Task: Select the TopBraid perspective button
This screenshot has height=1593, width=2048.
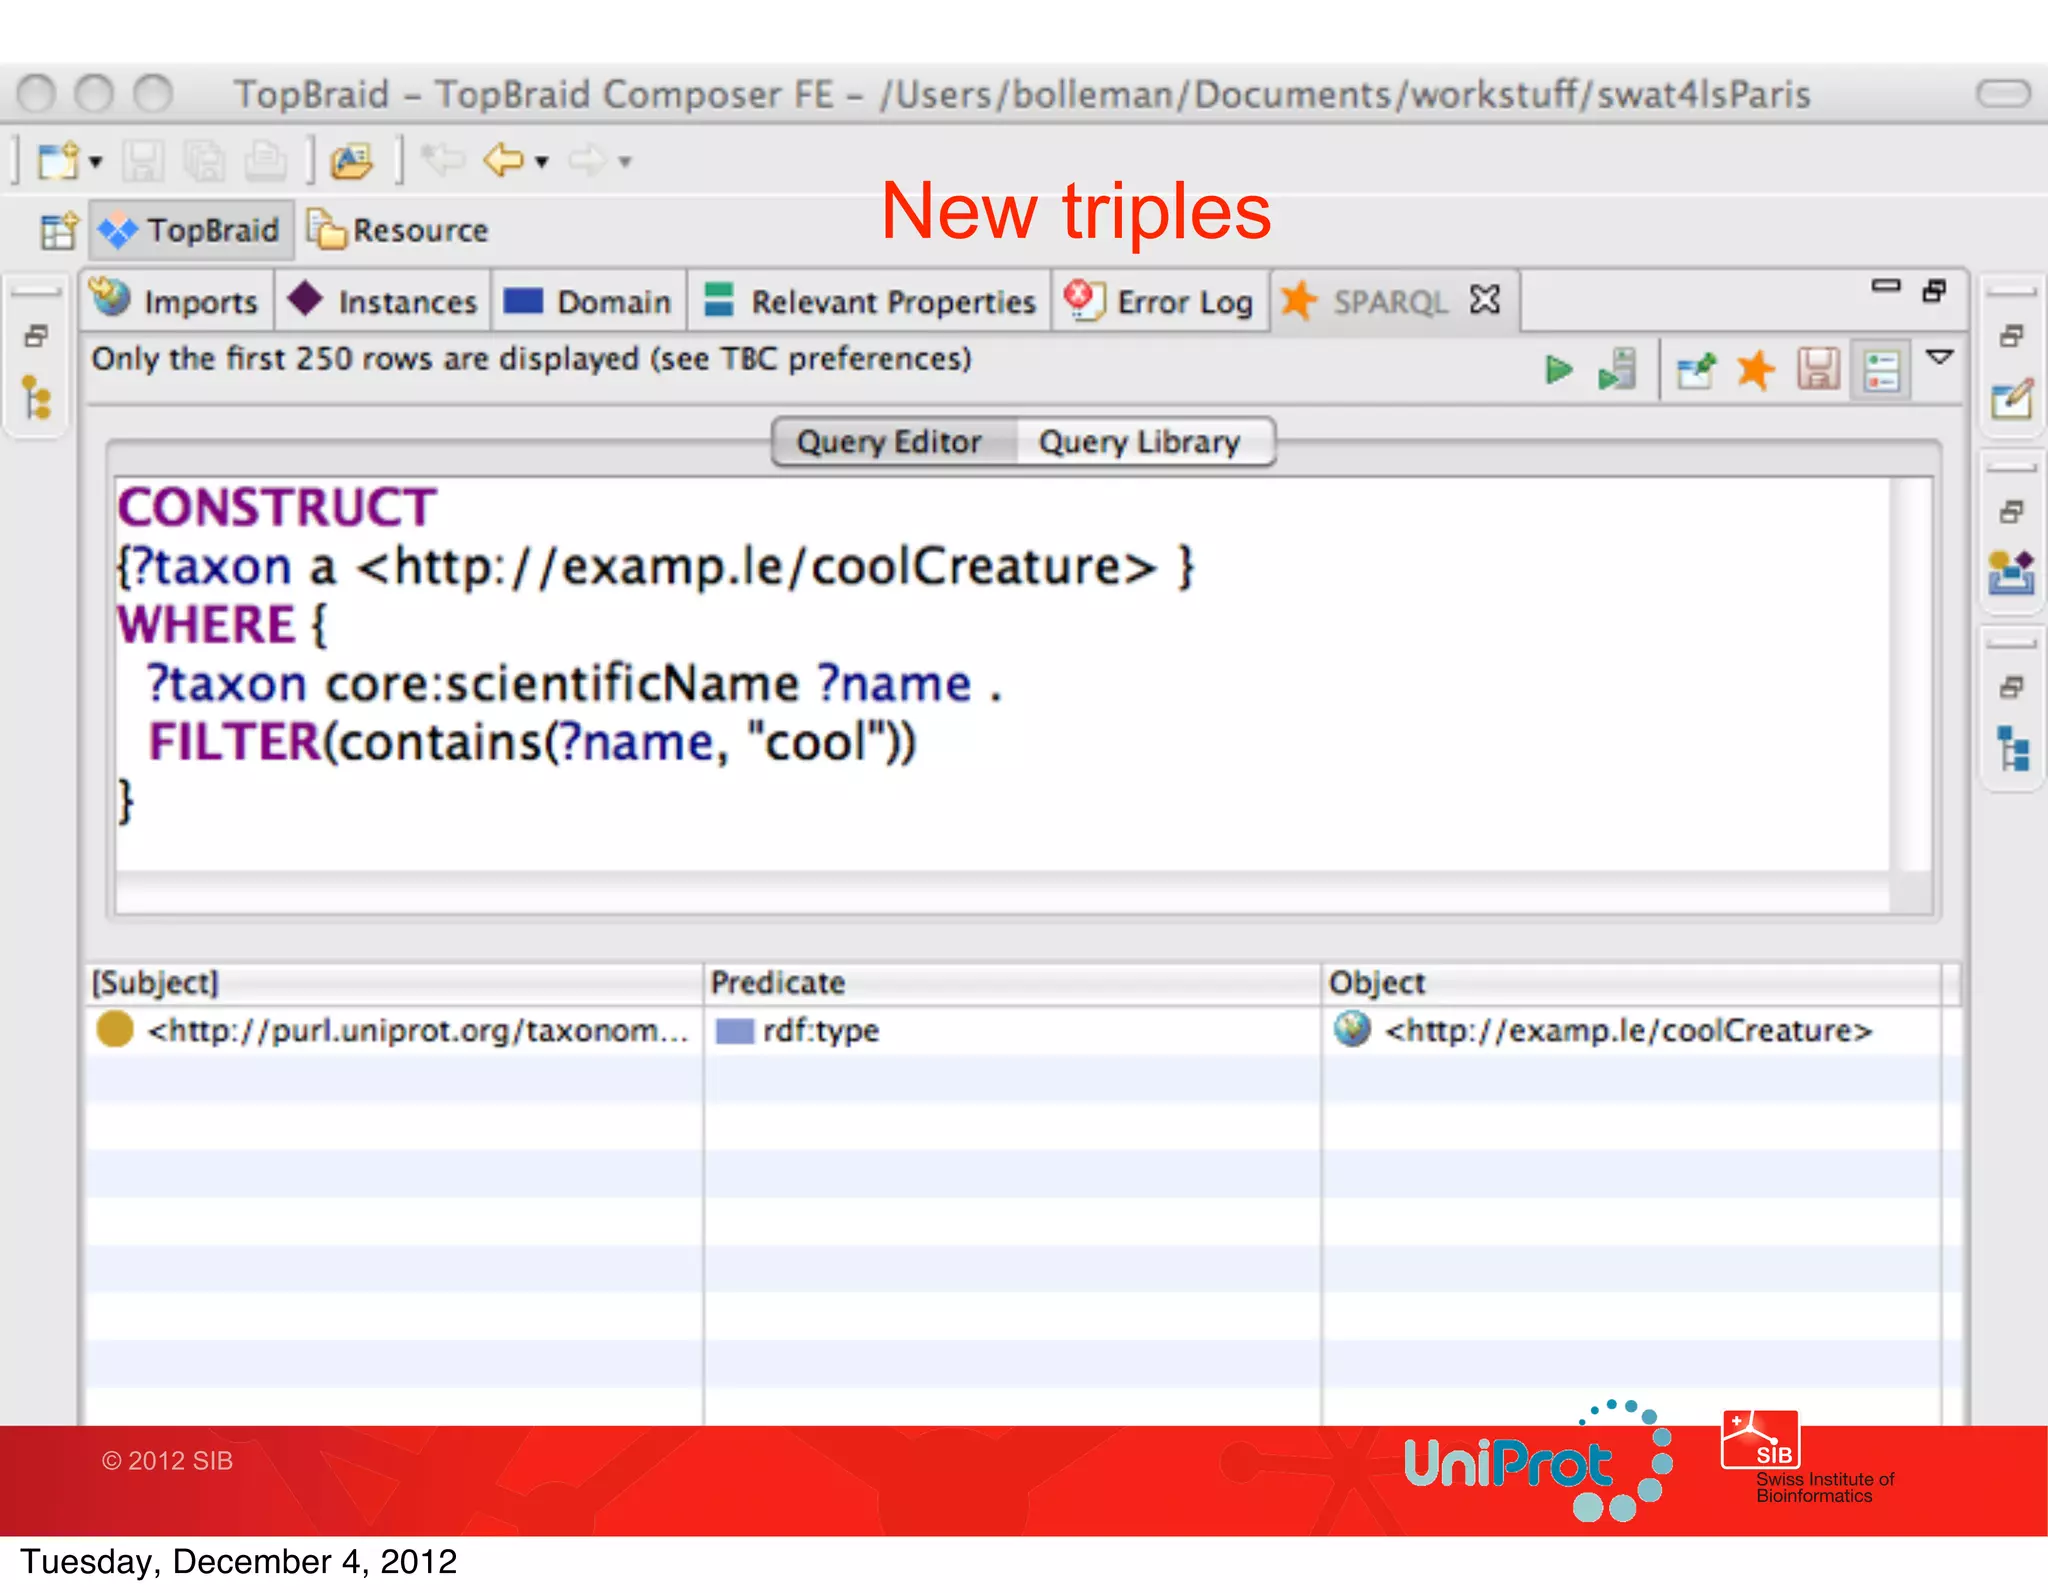Action: click(x=191, y=231)
